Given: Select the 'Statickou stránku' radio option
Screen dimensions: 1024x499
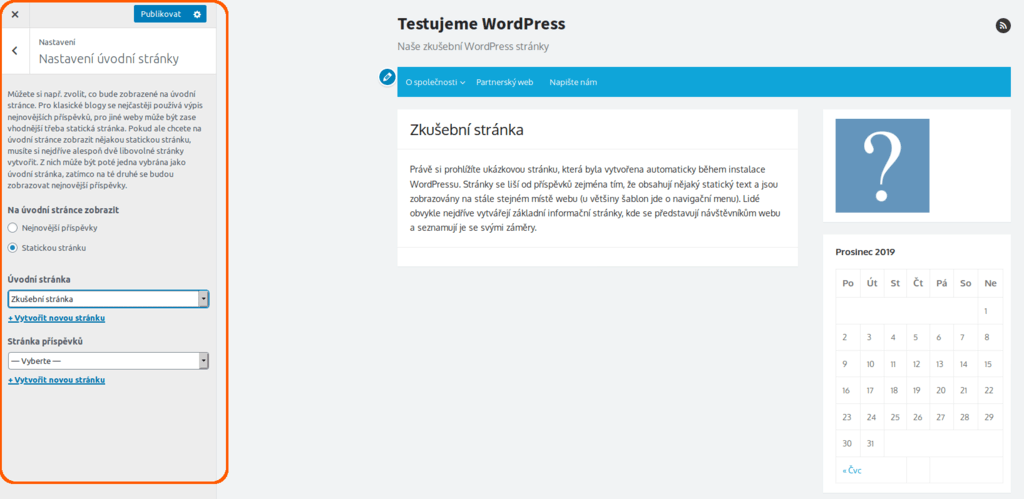Looking at the screenshot, I should click(13, 247).
